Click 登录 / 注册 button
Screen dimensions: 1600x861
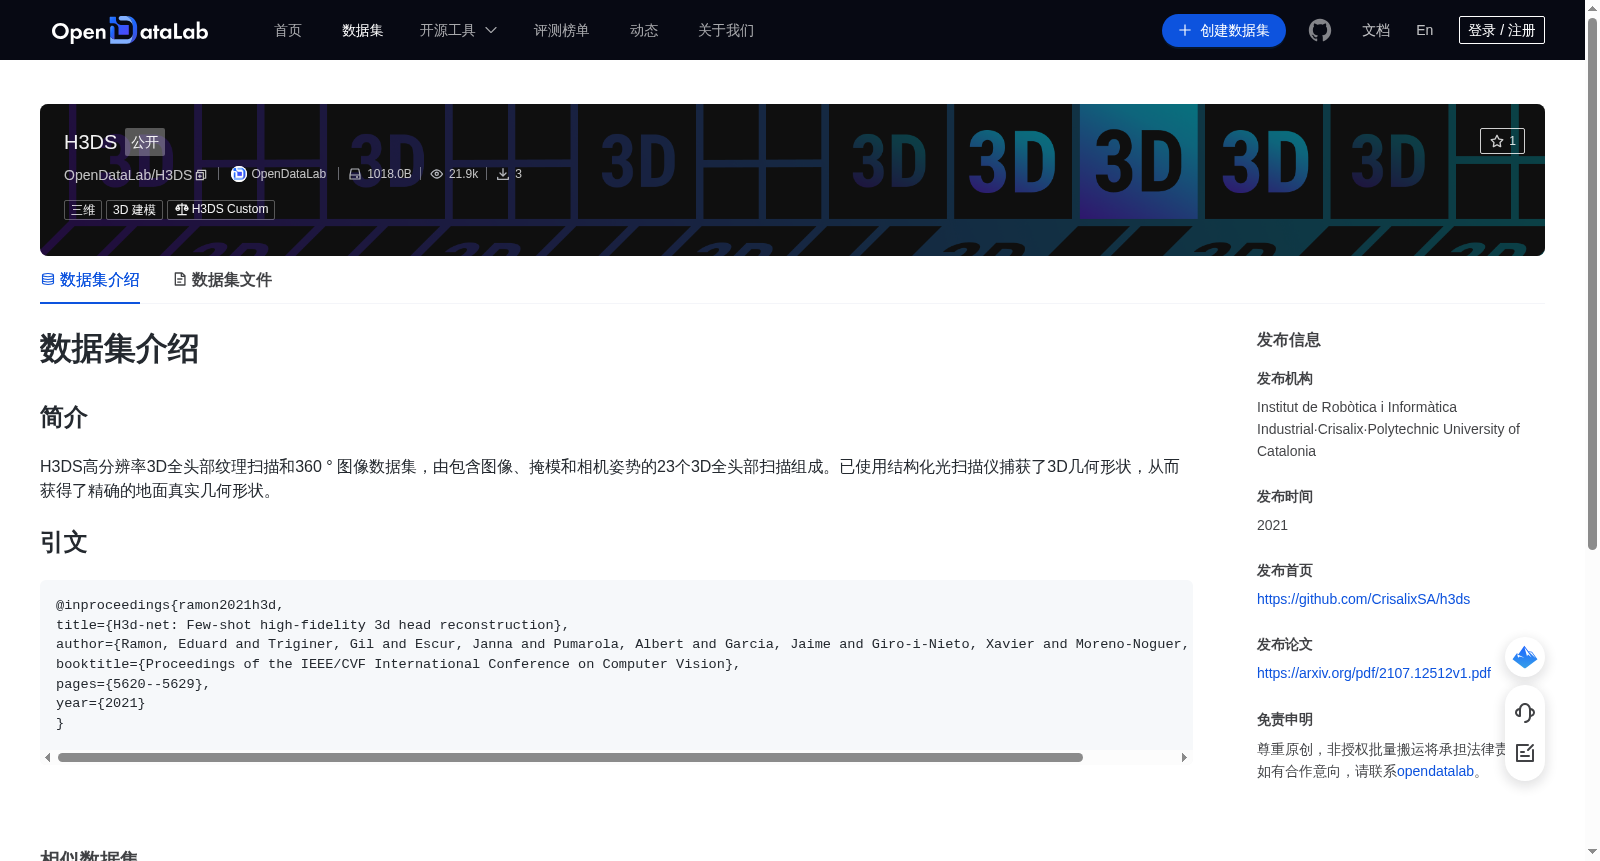point(1502,30)
